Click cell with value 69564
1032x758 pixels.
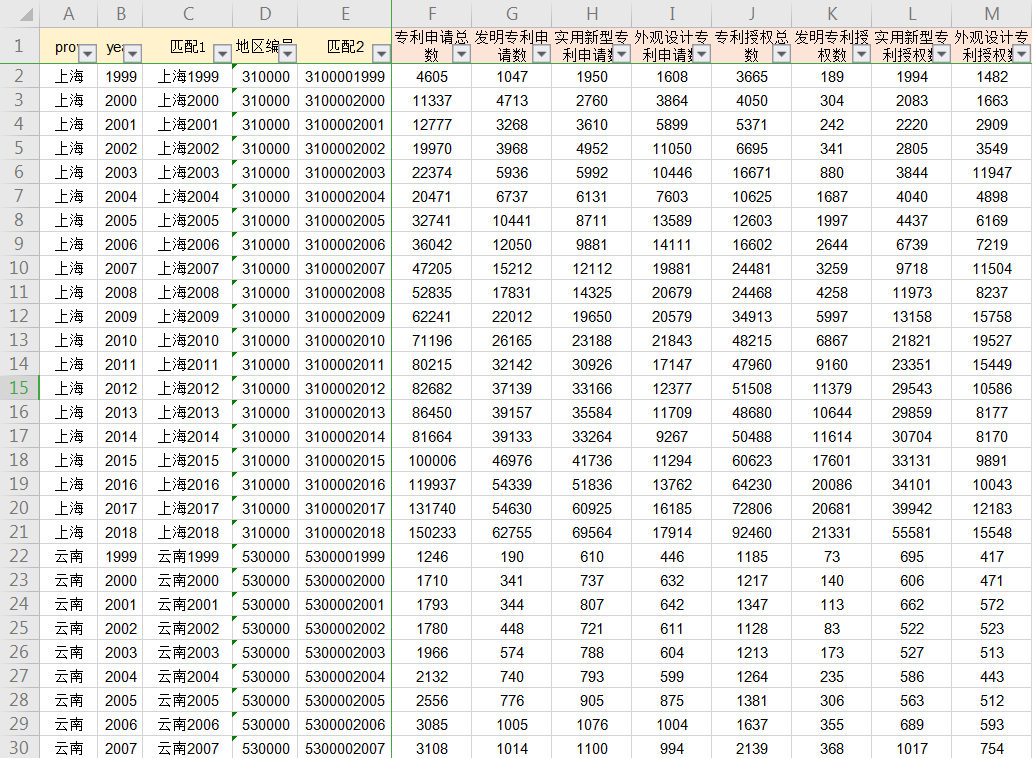[592, 532]
